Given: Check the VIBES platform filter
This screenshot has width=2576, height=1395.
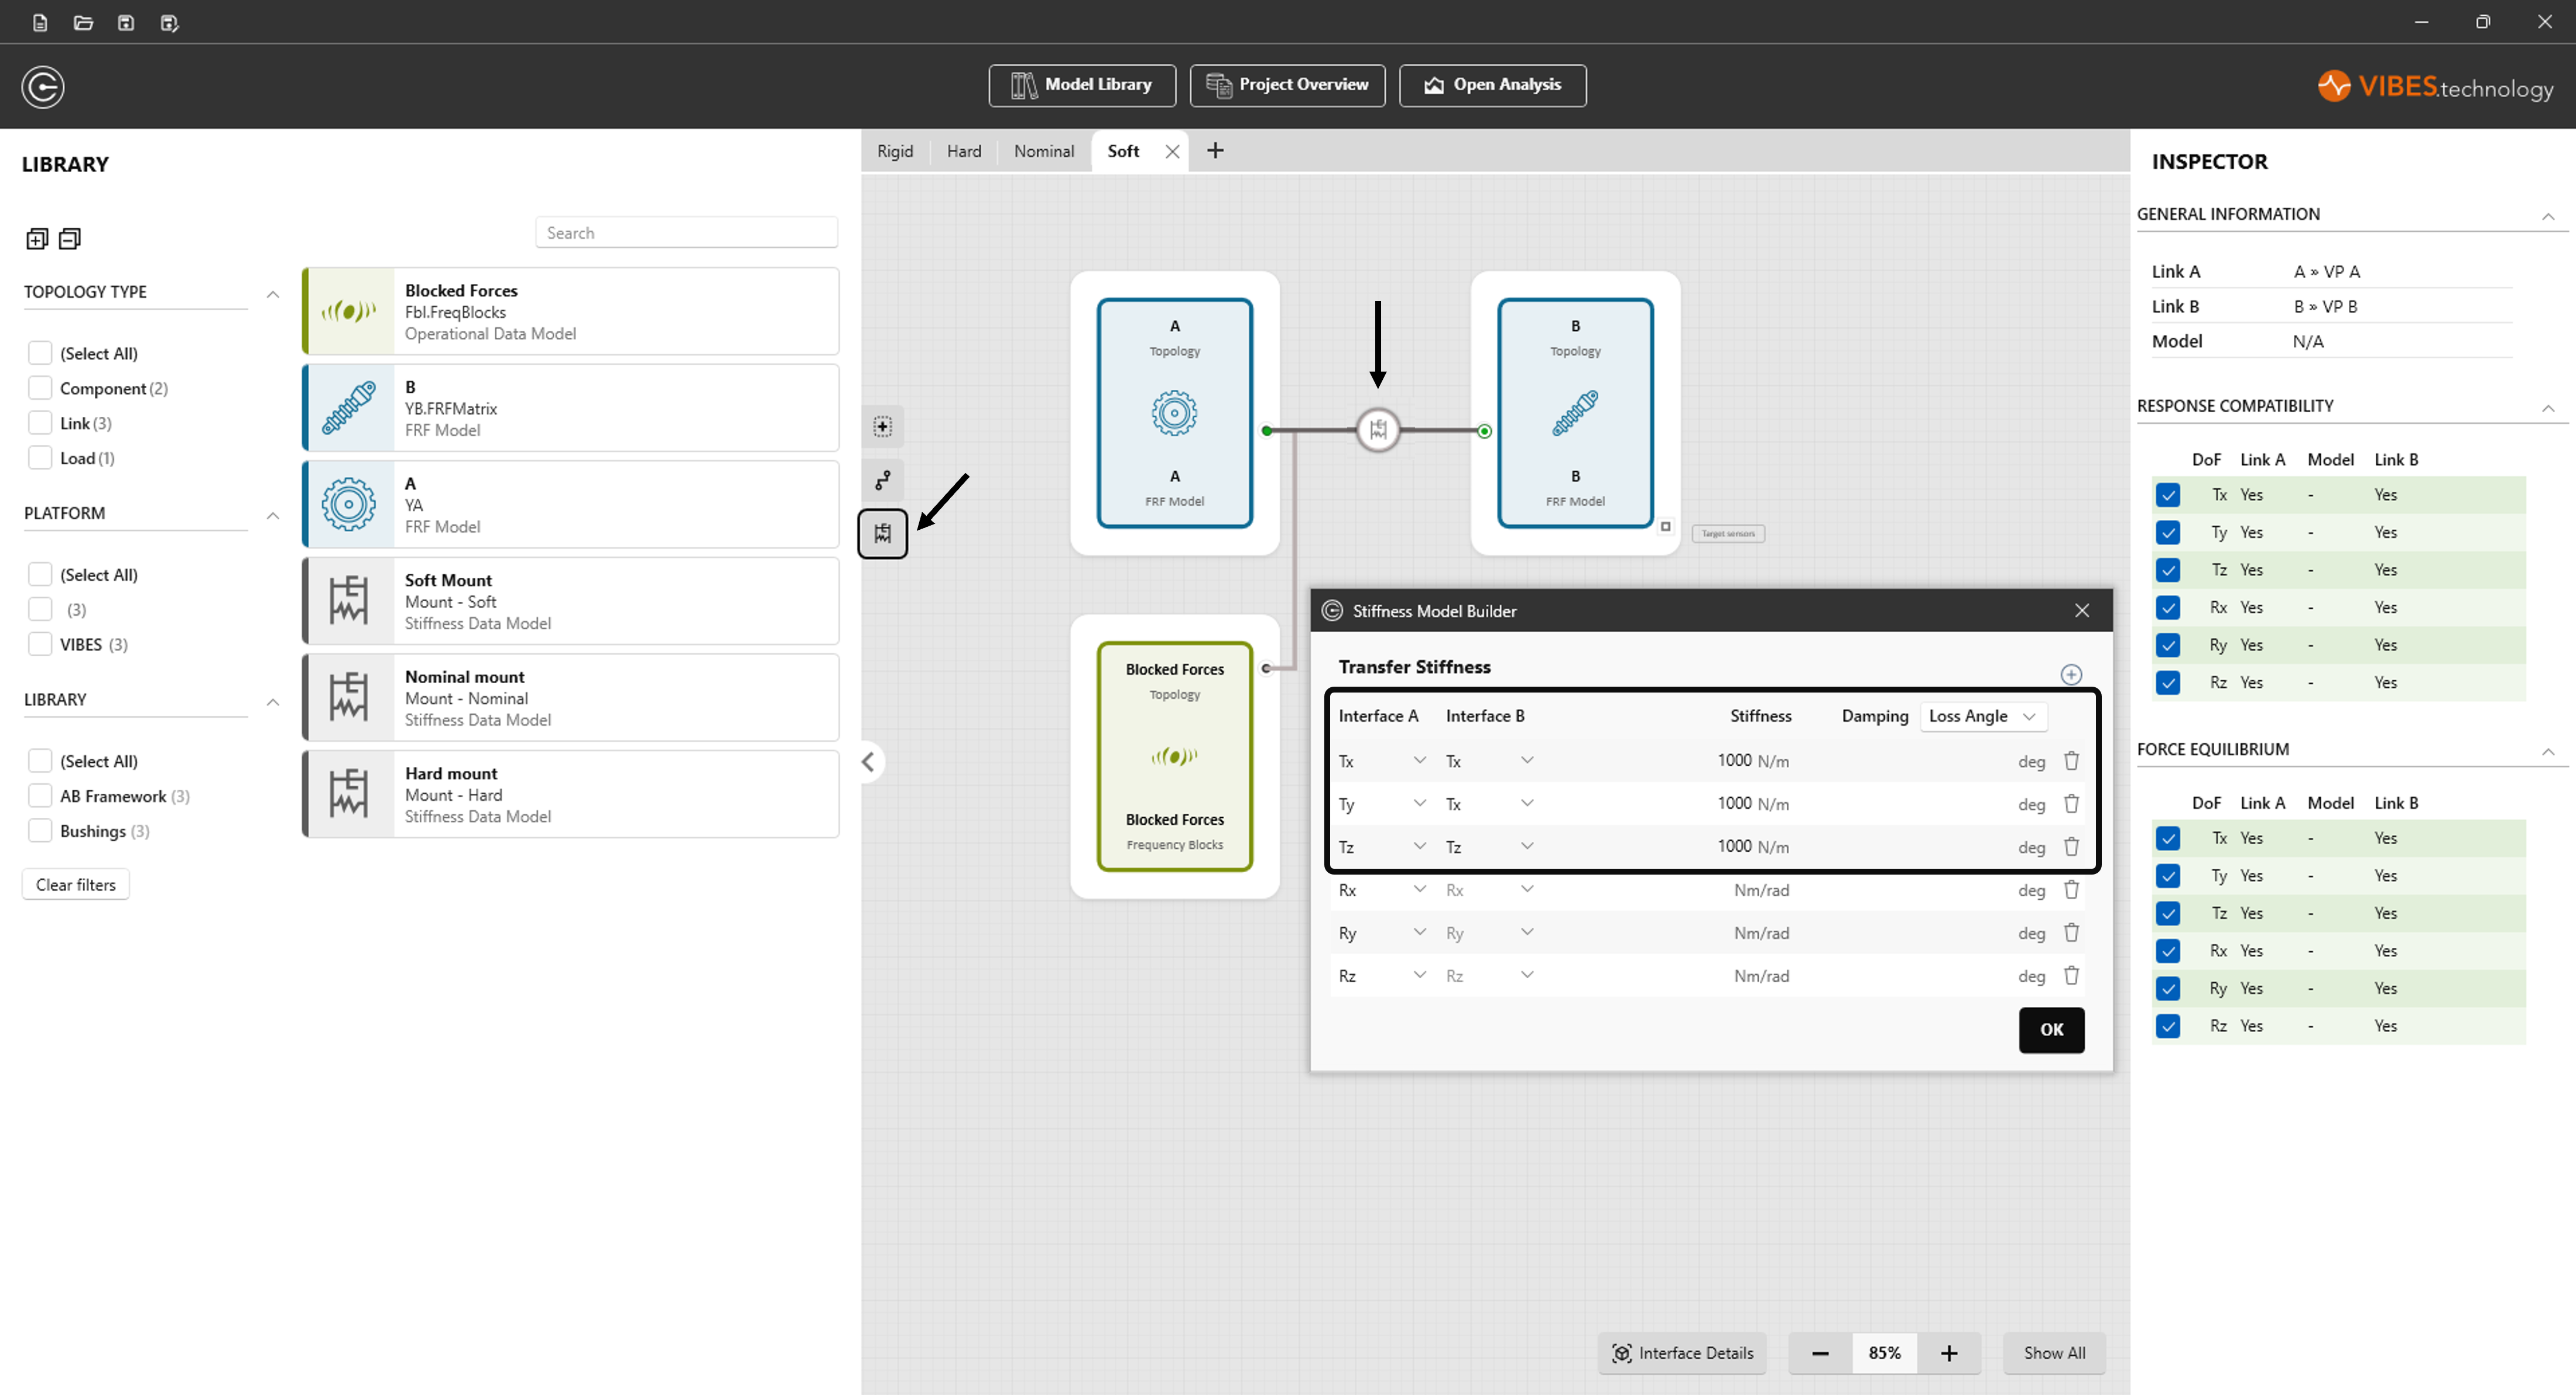Looking at the screenshot, I should coord(40,644).
